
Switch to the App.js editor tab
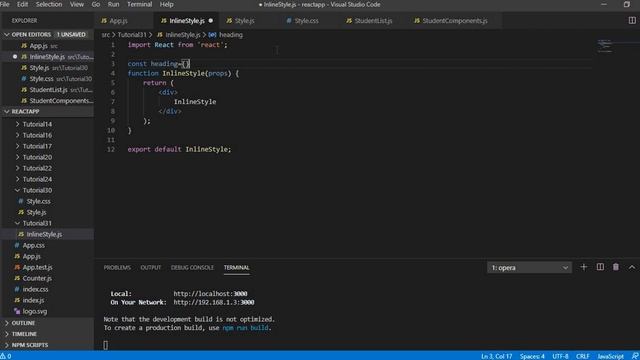125,20
